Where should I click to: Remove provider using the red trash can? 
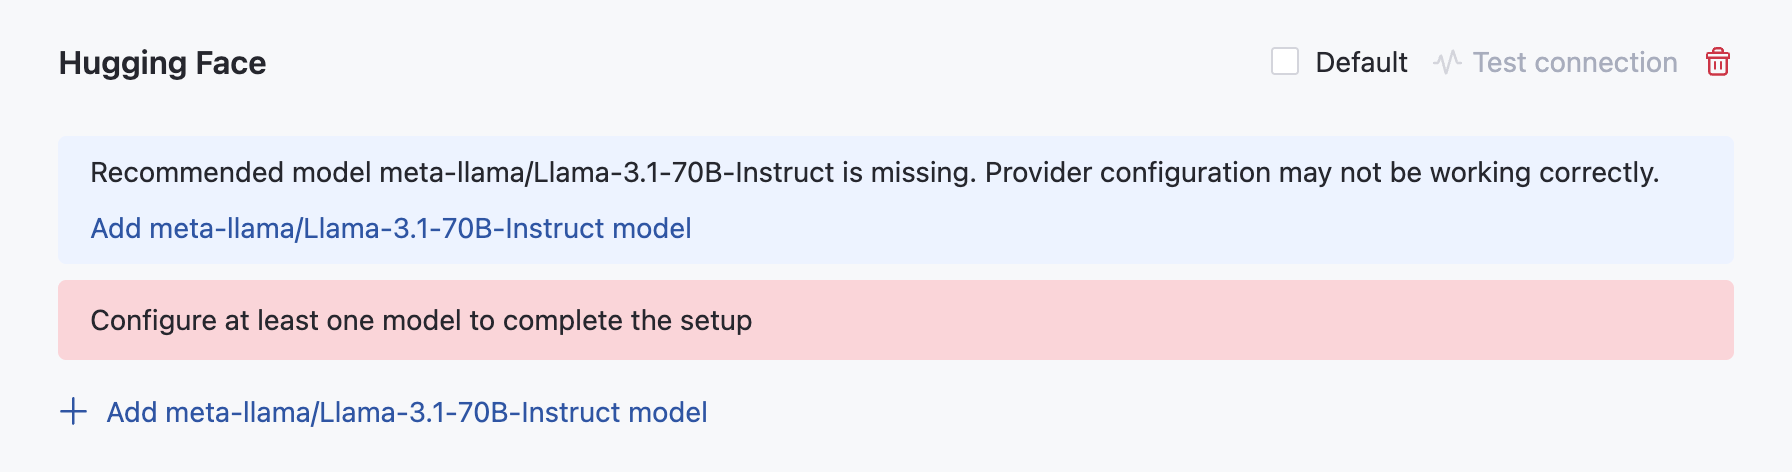(x=1717, y=62)
